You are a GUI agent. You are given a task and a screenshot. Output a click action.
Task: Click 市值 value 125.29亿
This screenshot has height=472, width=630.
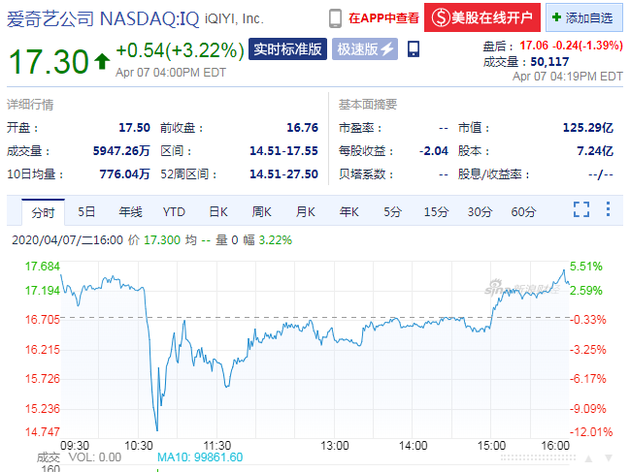(588, 128)
